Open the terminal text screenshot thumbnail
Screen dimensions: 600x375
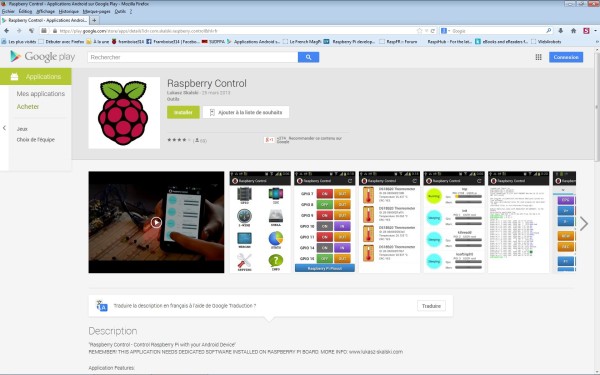coord(518,222)
